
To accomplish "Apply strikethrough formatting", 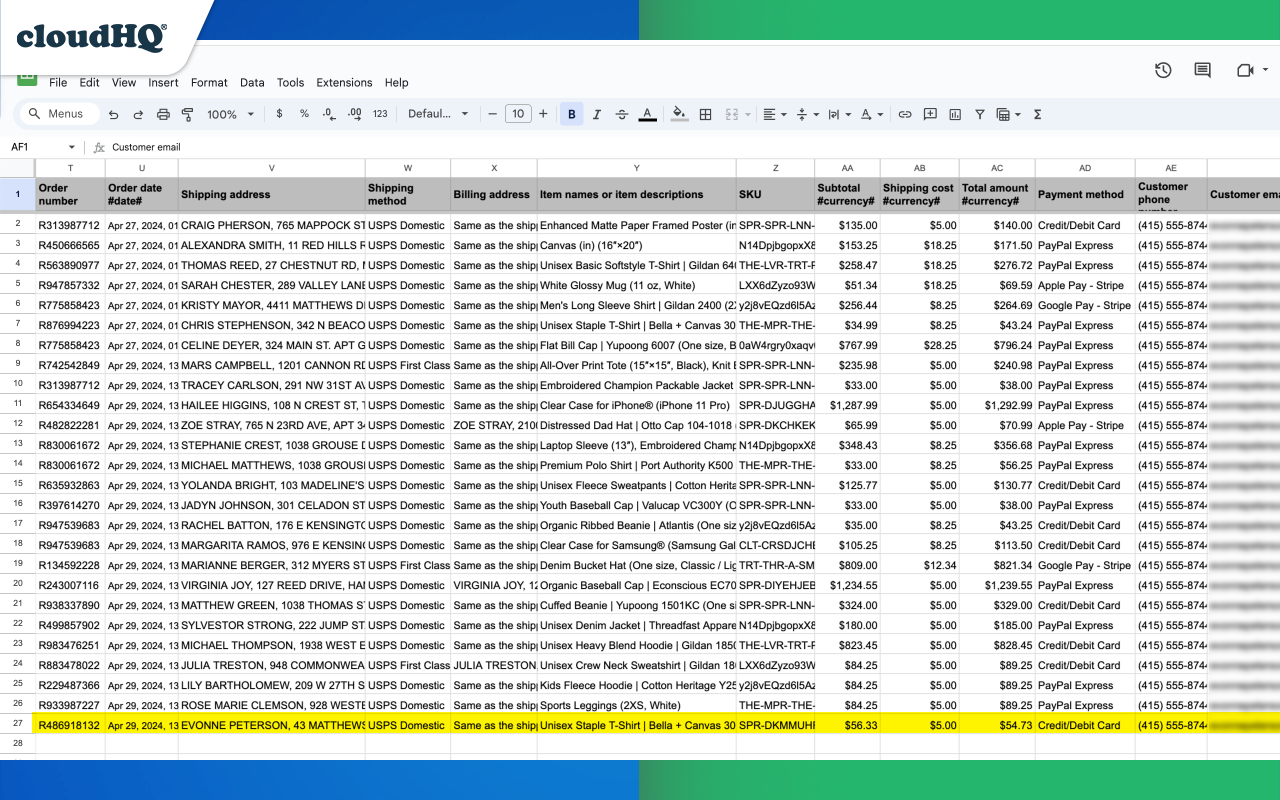I will 621,114.
